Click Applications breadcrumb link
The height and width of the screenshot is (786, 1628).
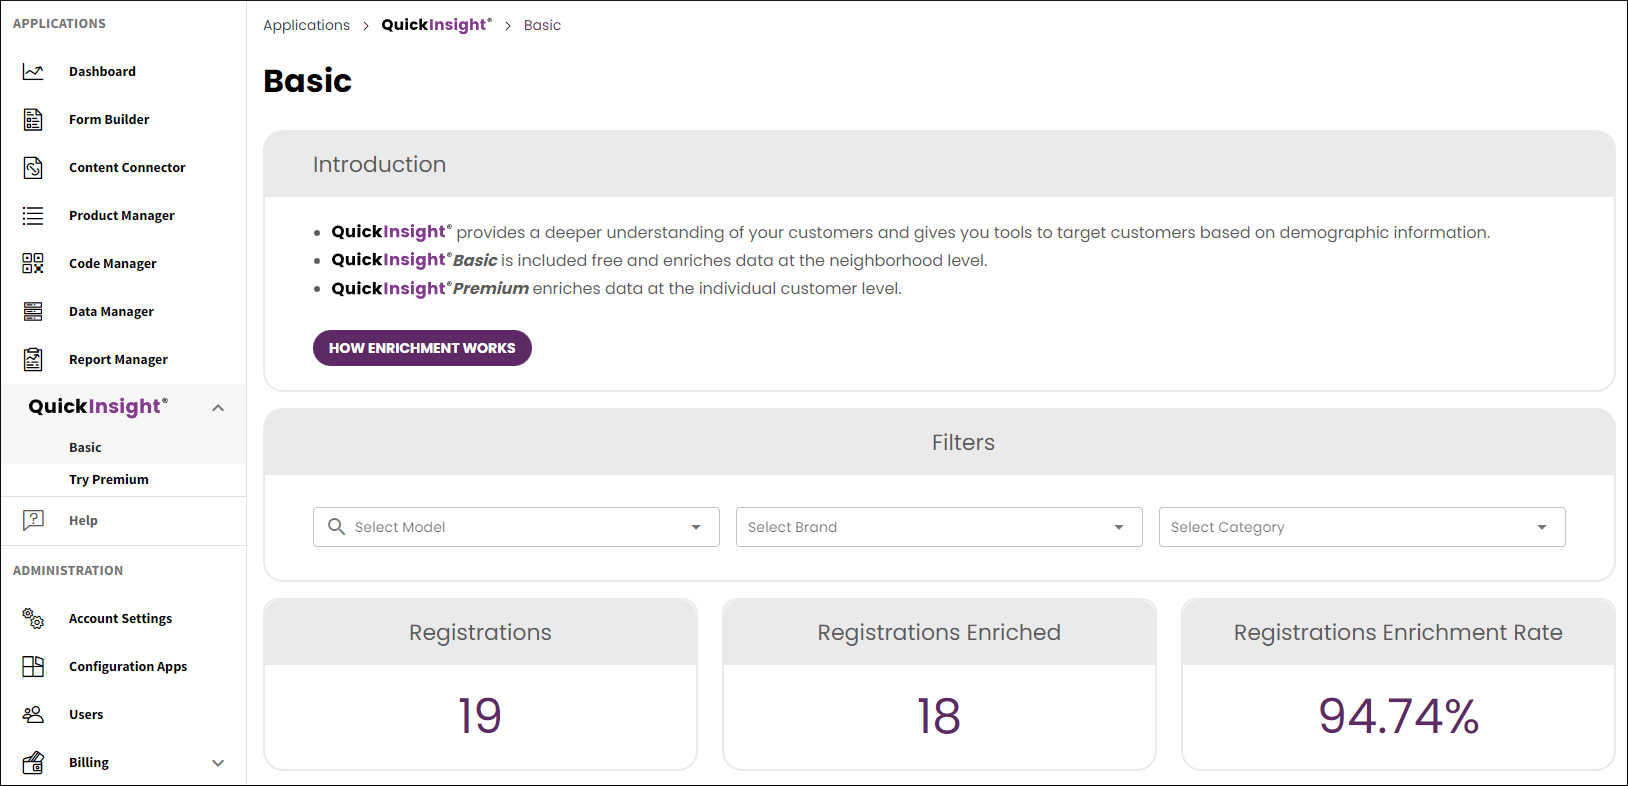(306, 25)
